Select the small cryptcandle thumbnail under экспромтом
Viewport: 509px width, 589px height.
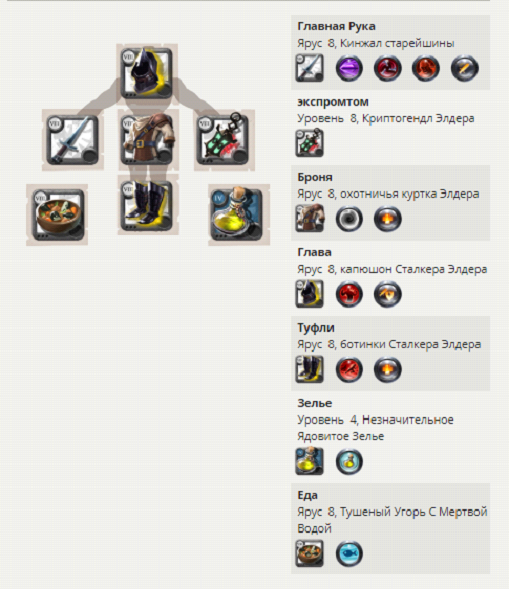[x=309, y=143]
